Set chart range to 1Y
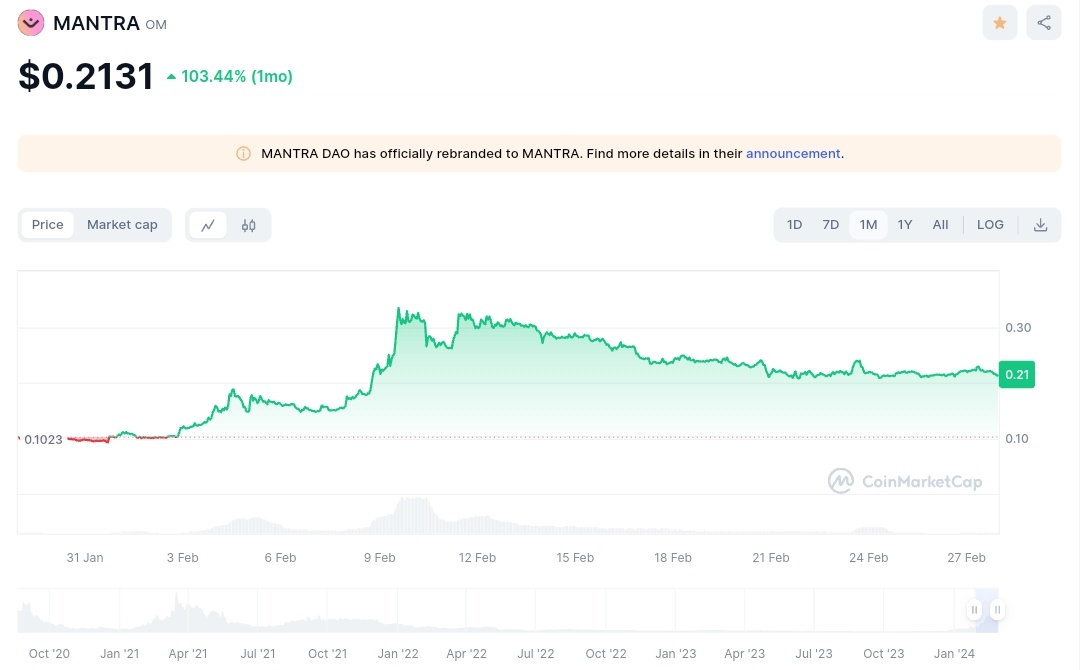This screenshot has width=1080, height=670. pyautogui.click(x=904, y=225)
